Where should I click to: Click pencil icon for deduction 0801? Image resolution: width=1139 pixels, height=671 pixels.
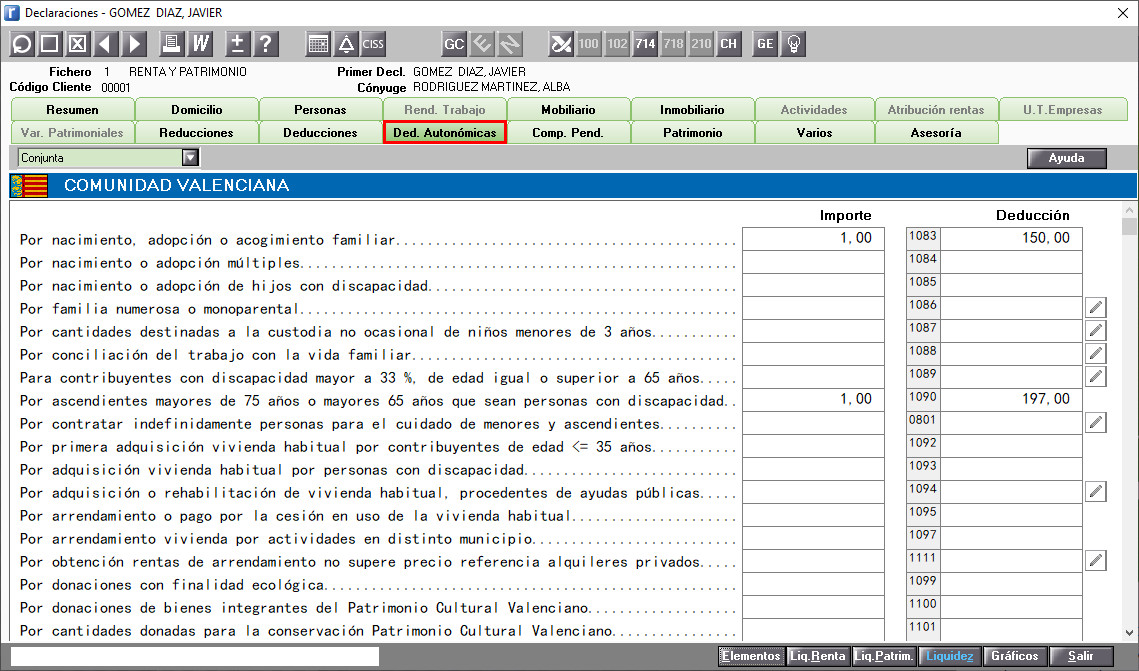click(1095, 423)
